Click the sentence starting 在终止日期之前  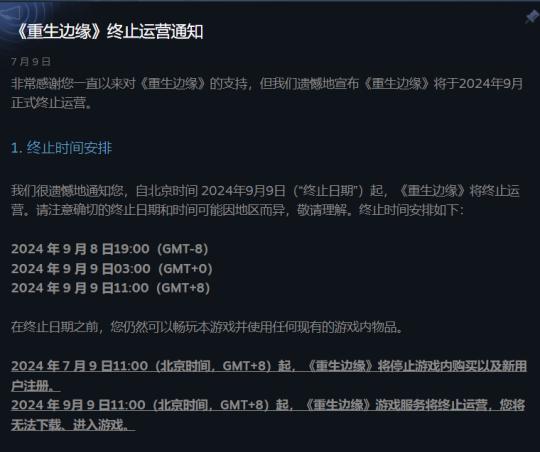pos(207,327)
